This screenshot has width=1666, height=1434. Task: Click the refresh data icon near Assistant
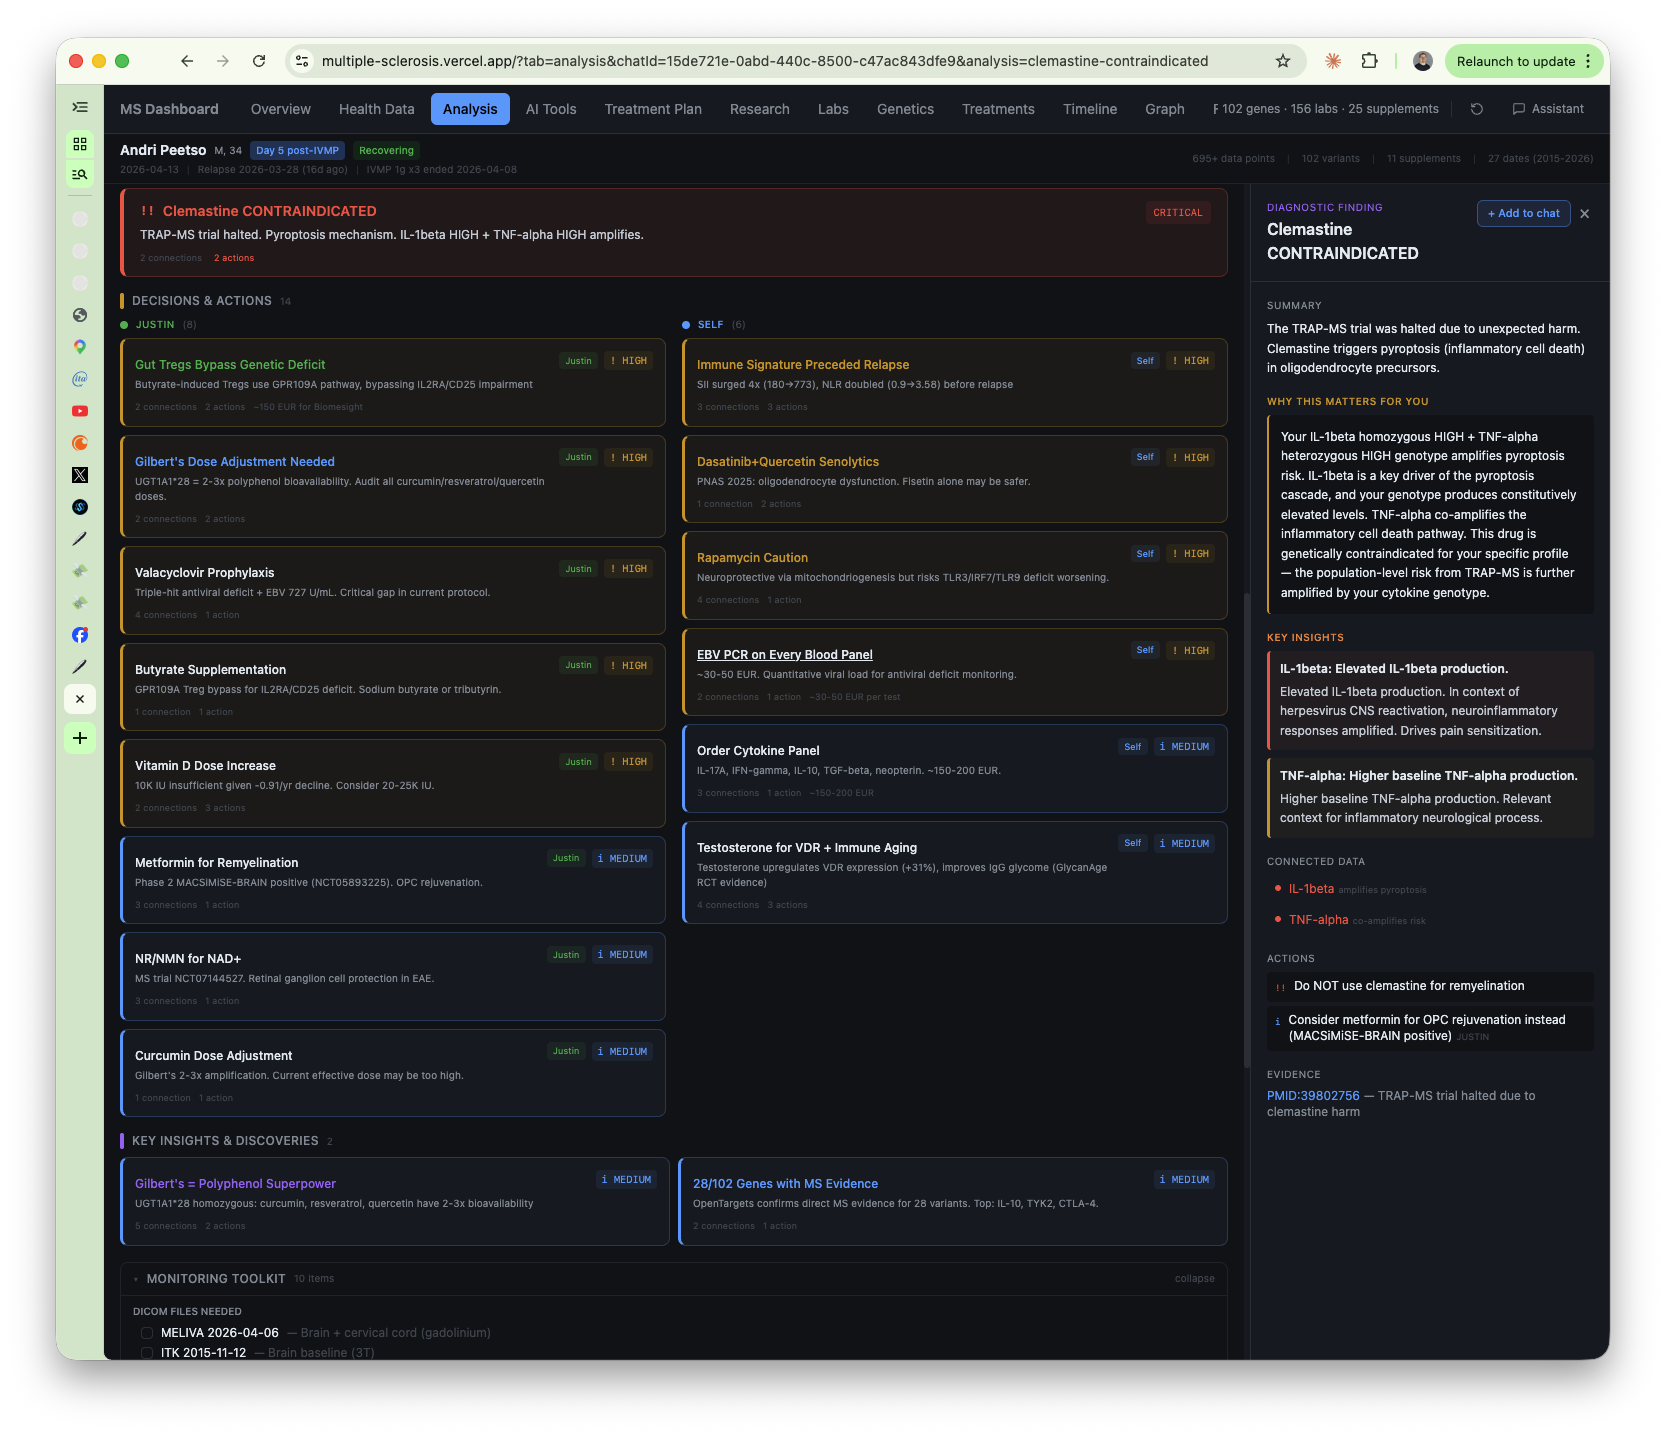click(1476, 109)
